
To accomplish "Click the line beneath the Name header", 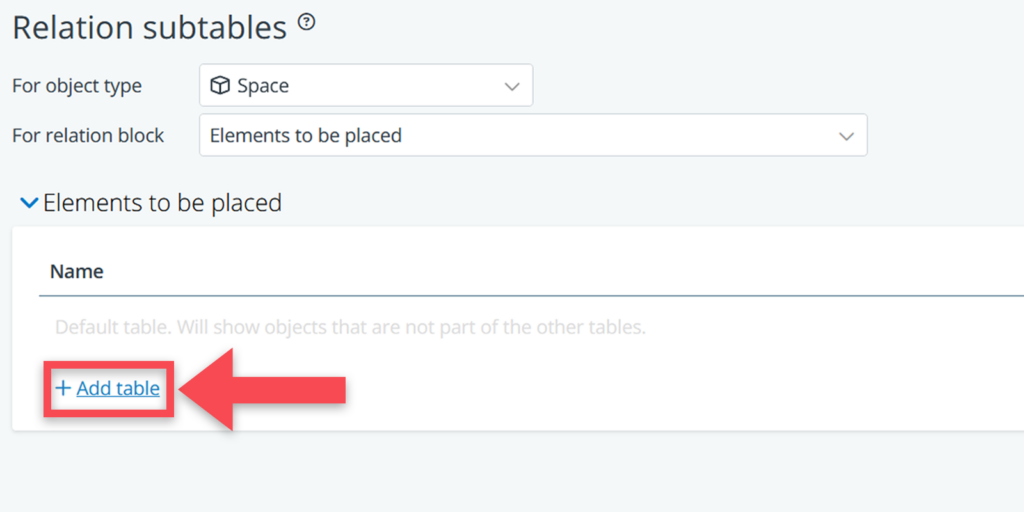I will (x=530, y=296).
